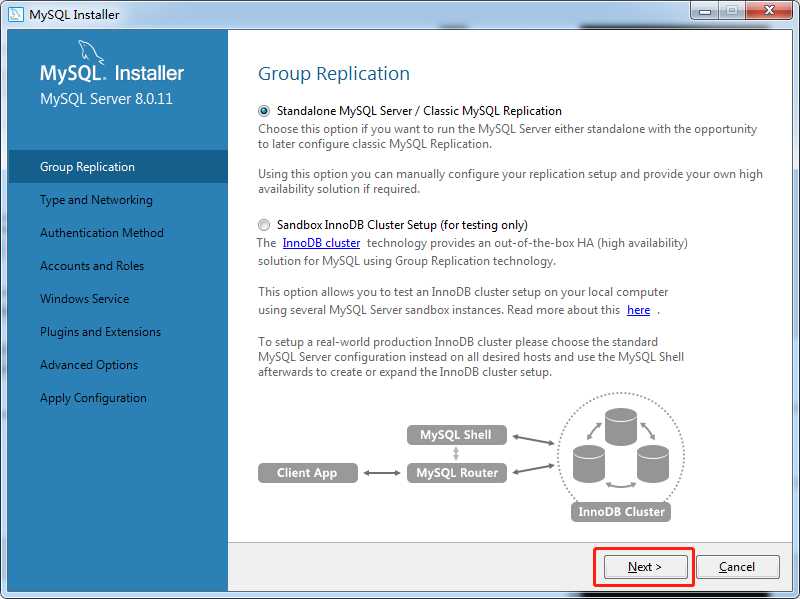The image size is (800, 599).
Task: Select Authentication Method in sidebar
Action: tap(102, 233)
